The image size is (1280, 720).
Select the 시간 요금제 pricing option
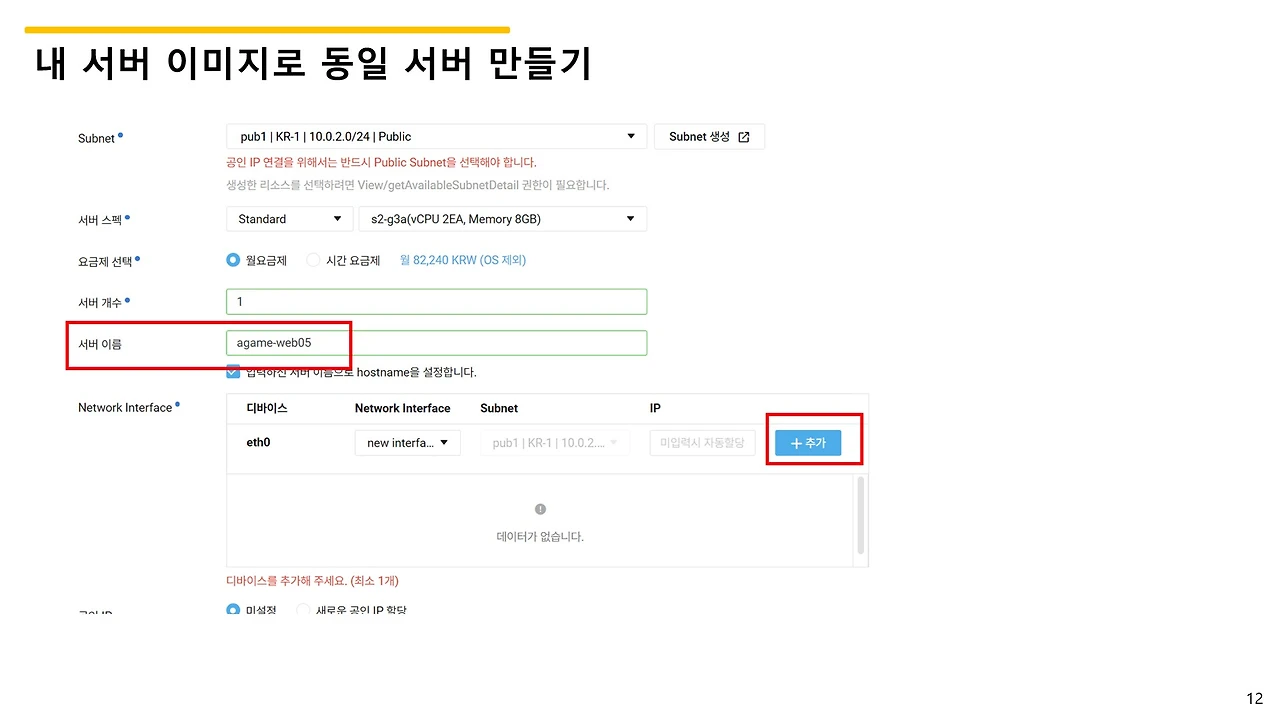[313, 260]
